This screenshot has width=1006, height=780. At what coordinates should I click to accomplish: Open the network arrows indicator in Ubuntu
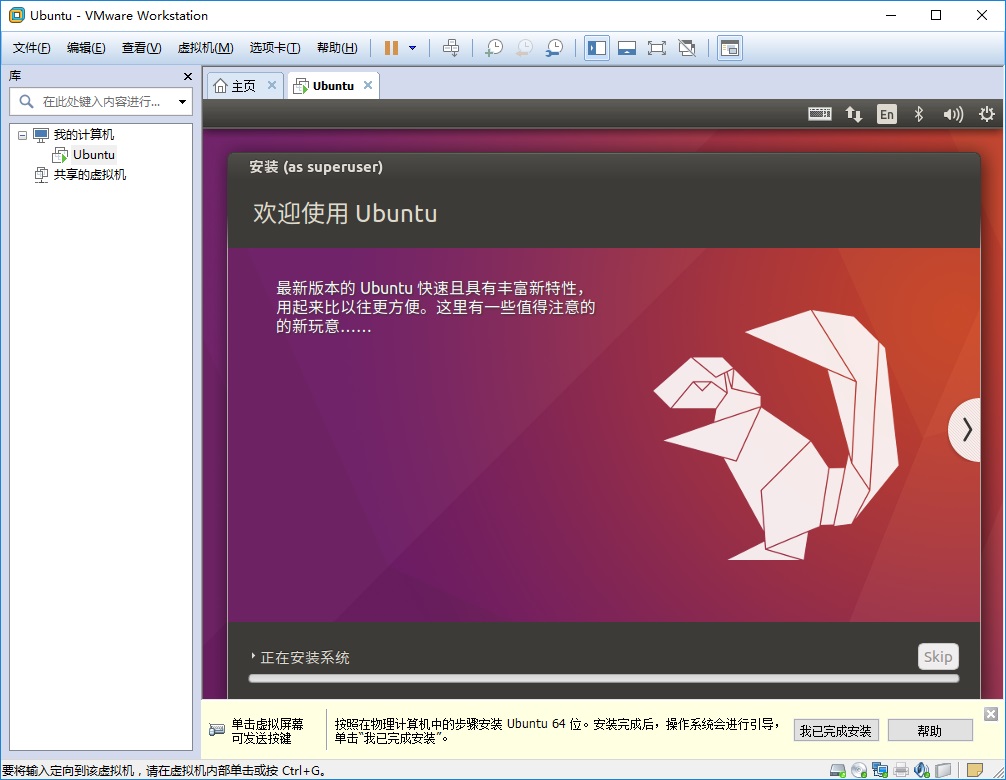point(853,114)
